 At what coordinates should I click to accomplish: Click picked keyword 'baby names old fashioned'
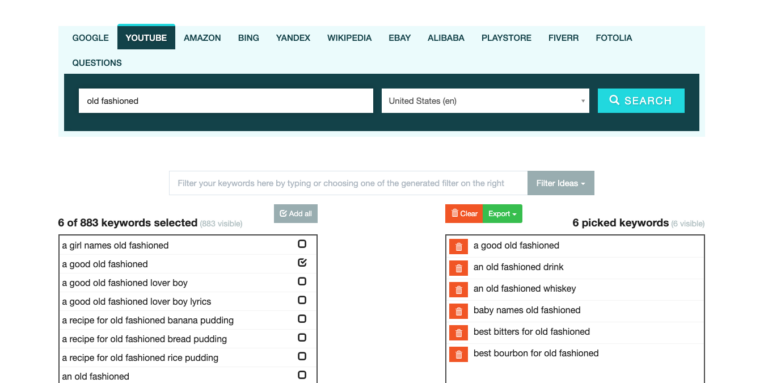(x=527, y=310)
